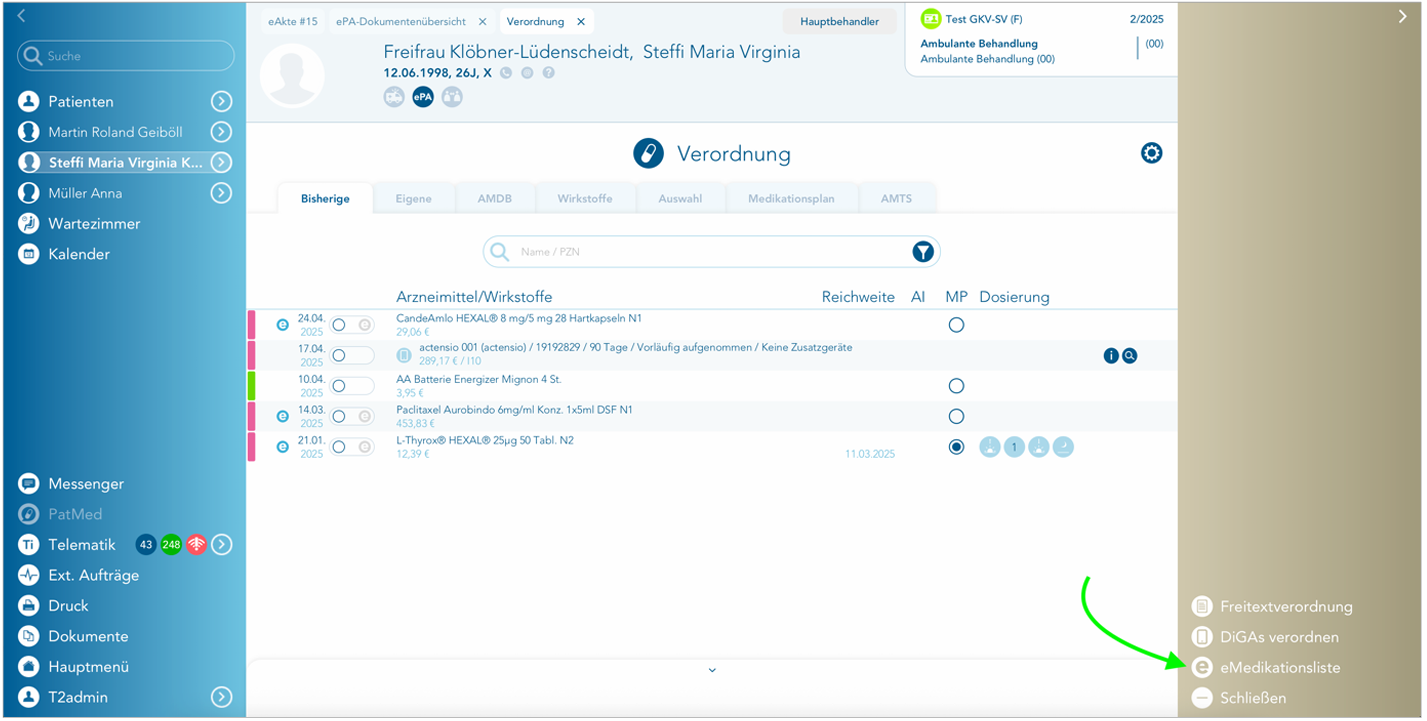This screenshot has width=1427, height=721.
Task: Switch to the Medikationsplan tab
Action: click(x=790, y=199)
